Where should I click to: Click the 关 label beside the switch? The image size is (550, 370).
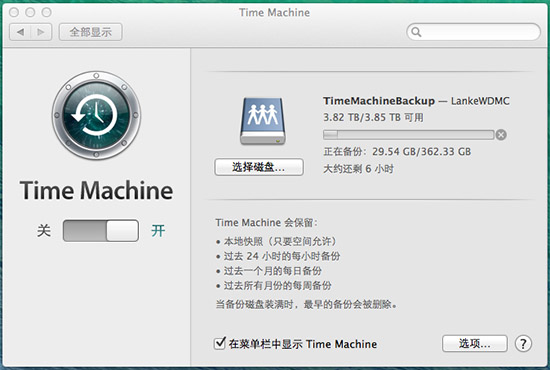(x=44, y=231)
